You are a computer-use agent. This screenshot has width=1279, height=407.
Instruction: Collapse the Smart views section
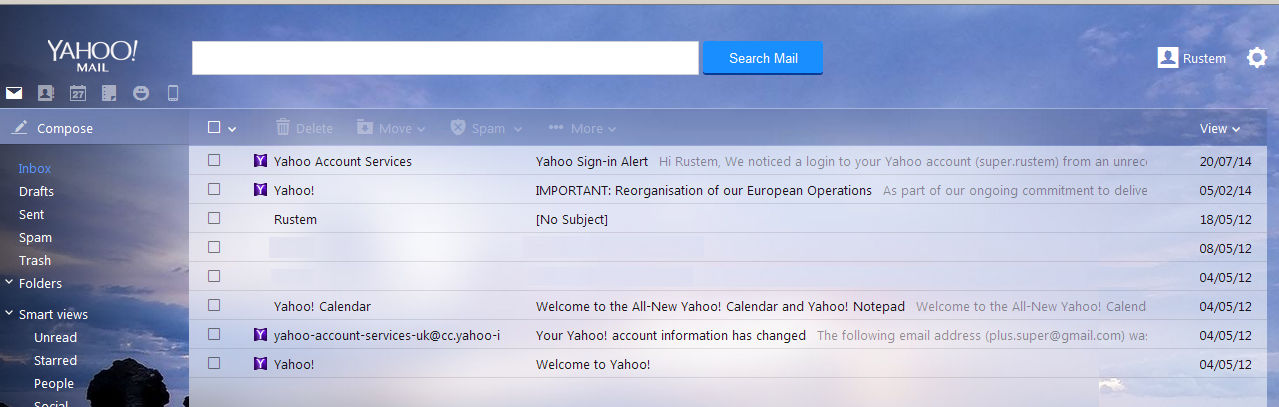(x=9, y=314)
